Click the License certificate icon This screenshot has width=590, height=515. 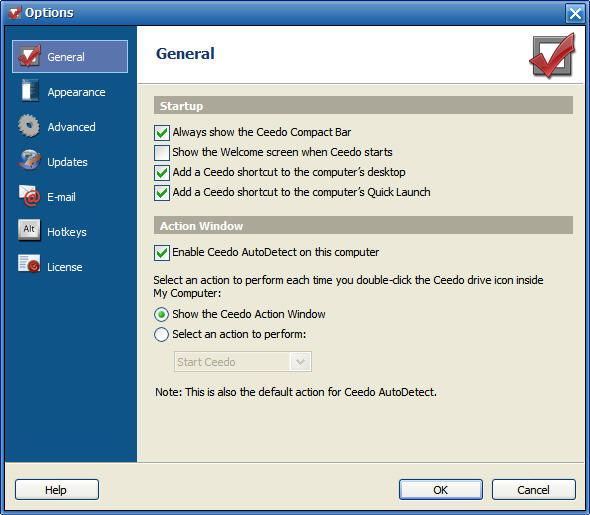pyautogui.click(x=29, y=264)
